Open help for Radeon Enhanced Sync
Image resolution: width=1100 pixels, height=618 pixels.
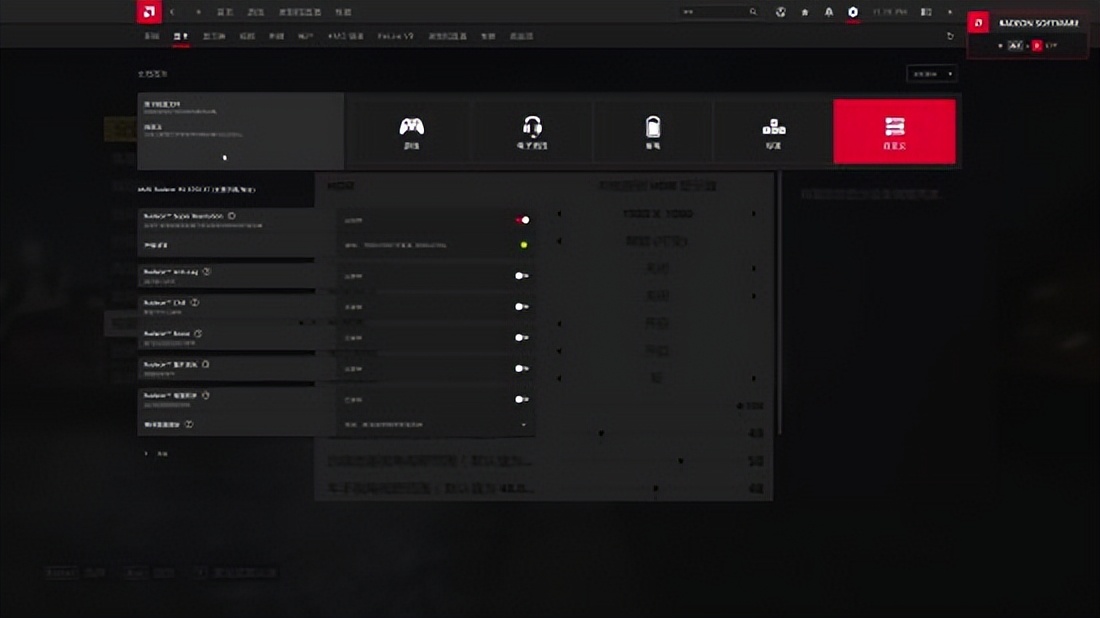pos(206,395)
